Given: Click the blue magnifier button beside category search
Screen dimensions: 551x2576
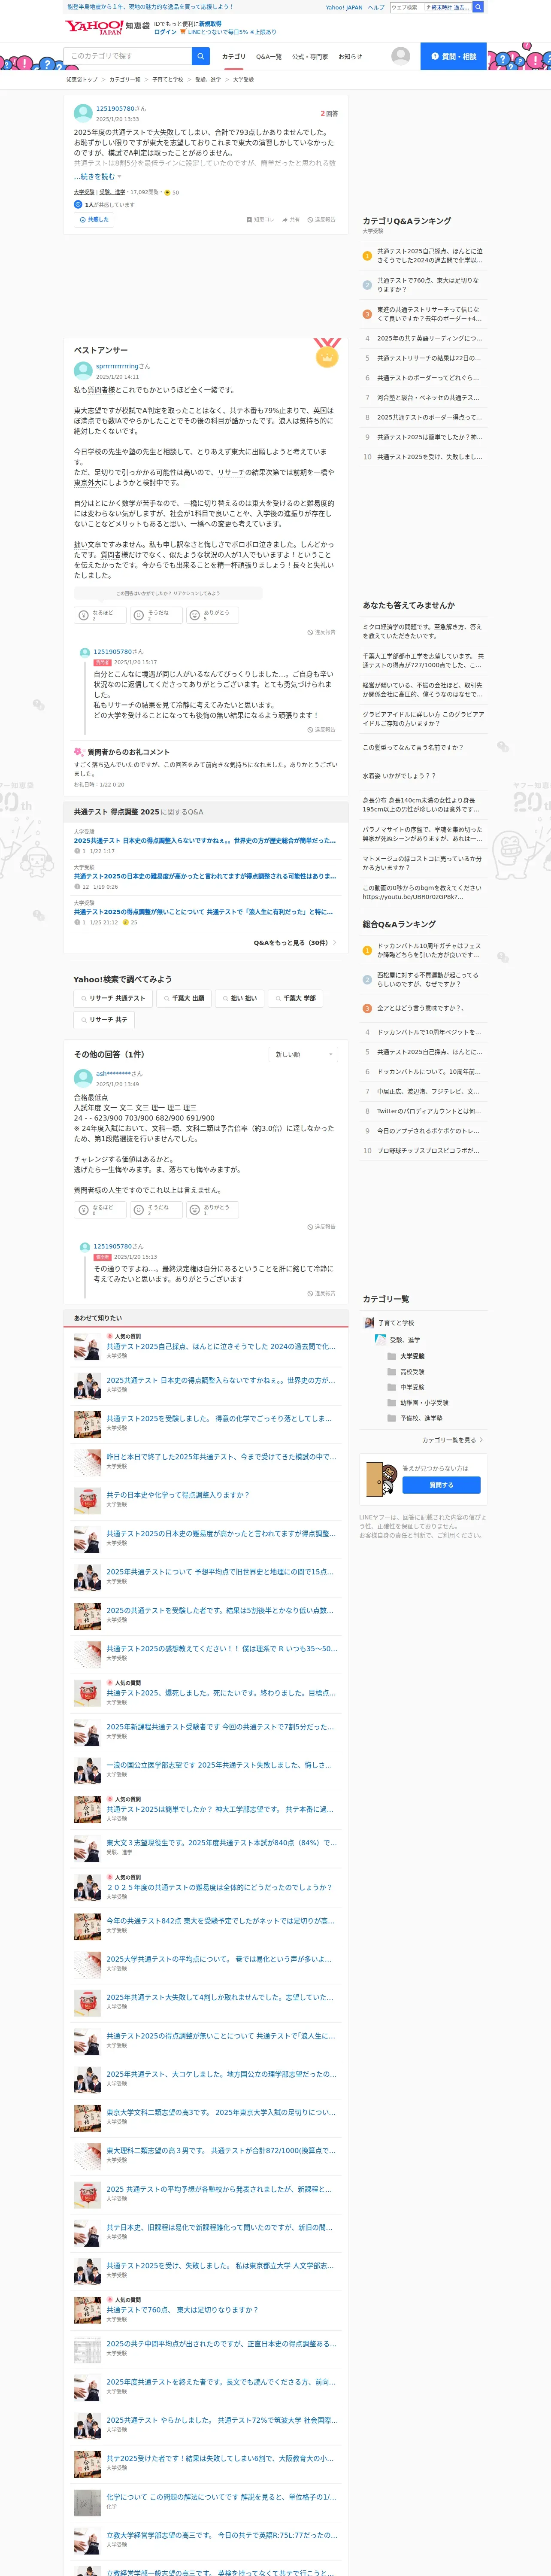Looking at the screenshot, I should coord(201,56).
